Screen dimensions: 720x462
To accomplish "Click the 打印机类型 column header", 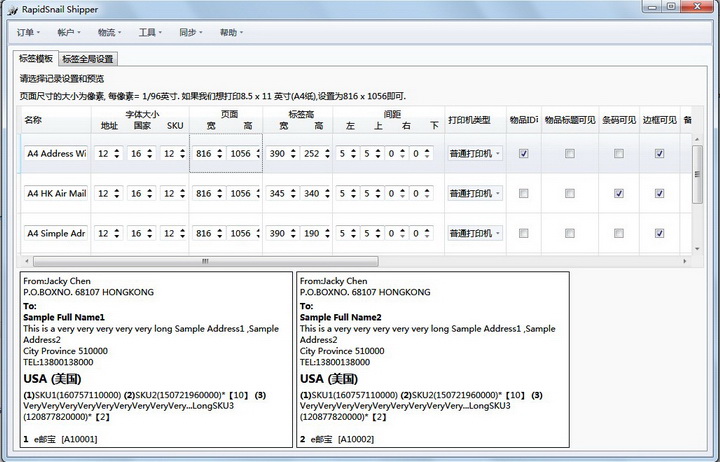I will pyautogui.click(x=468, y=120).
